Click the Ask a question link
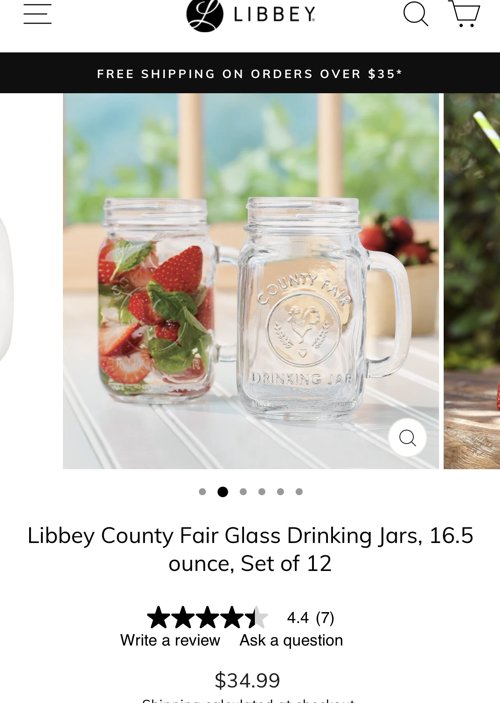The width and height of the screenshot is (500, 703). (x=291, y=640)
